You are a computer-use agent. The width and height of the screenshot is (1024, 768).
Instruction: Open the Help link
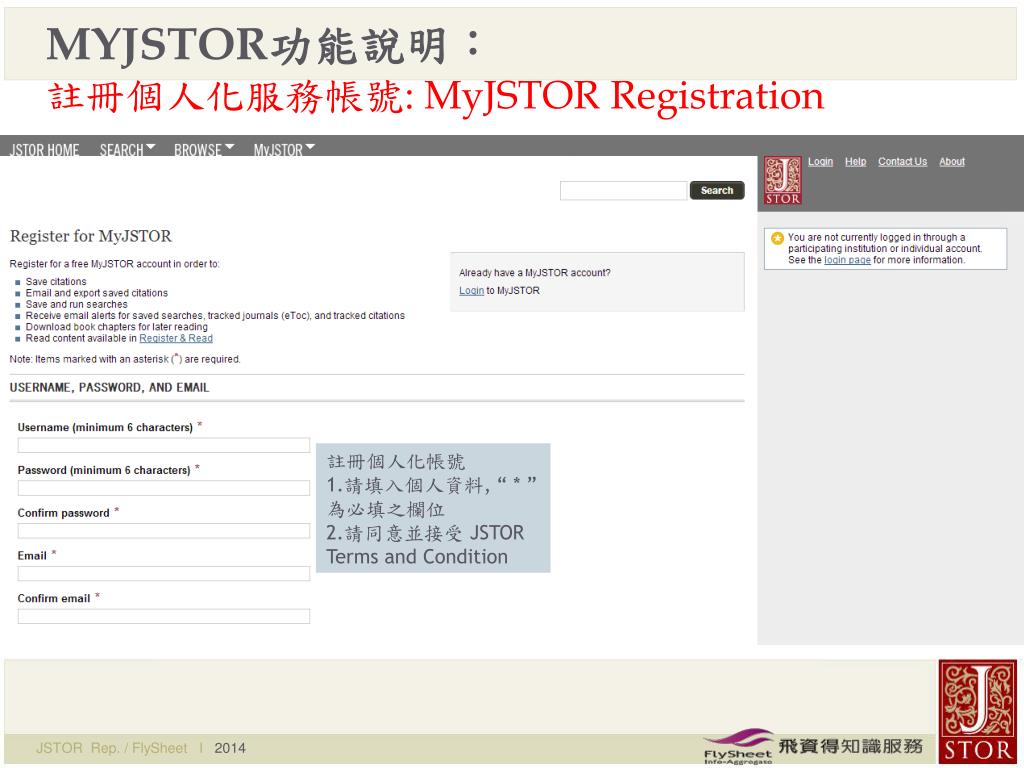[856, 162]
